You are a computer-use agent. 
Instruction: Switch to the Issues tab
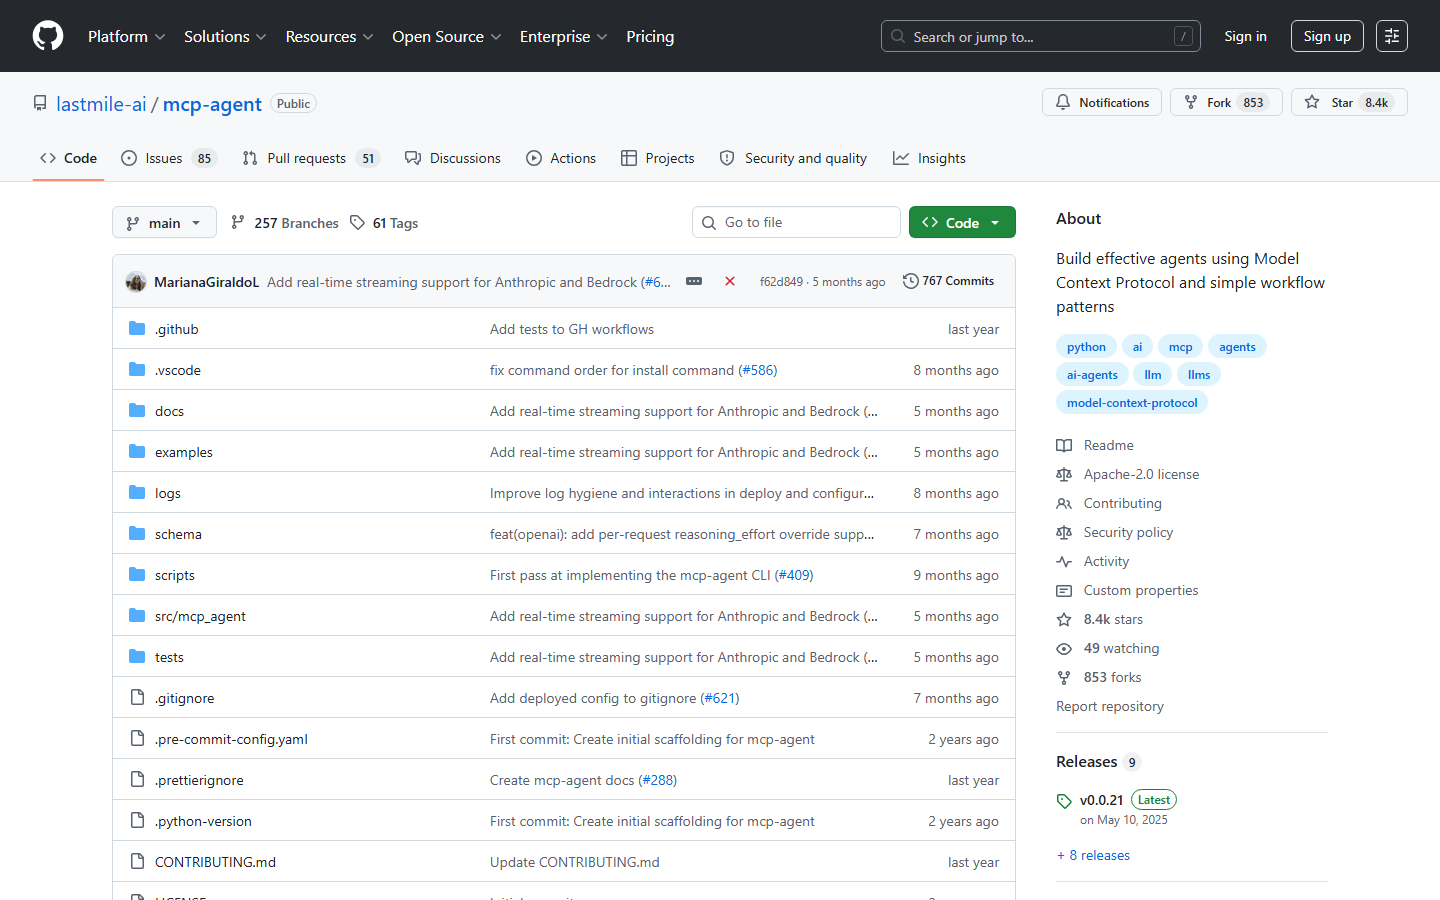click(169, 158)
